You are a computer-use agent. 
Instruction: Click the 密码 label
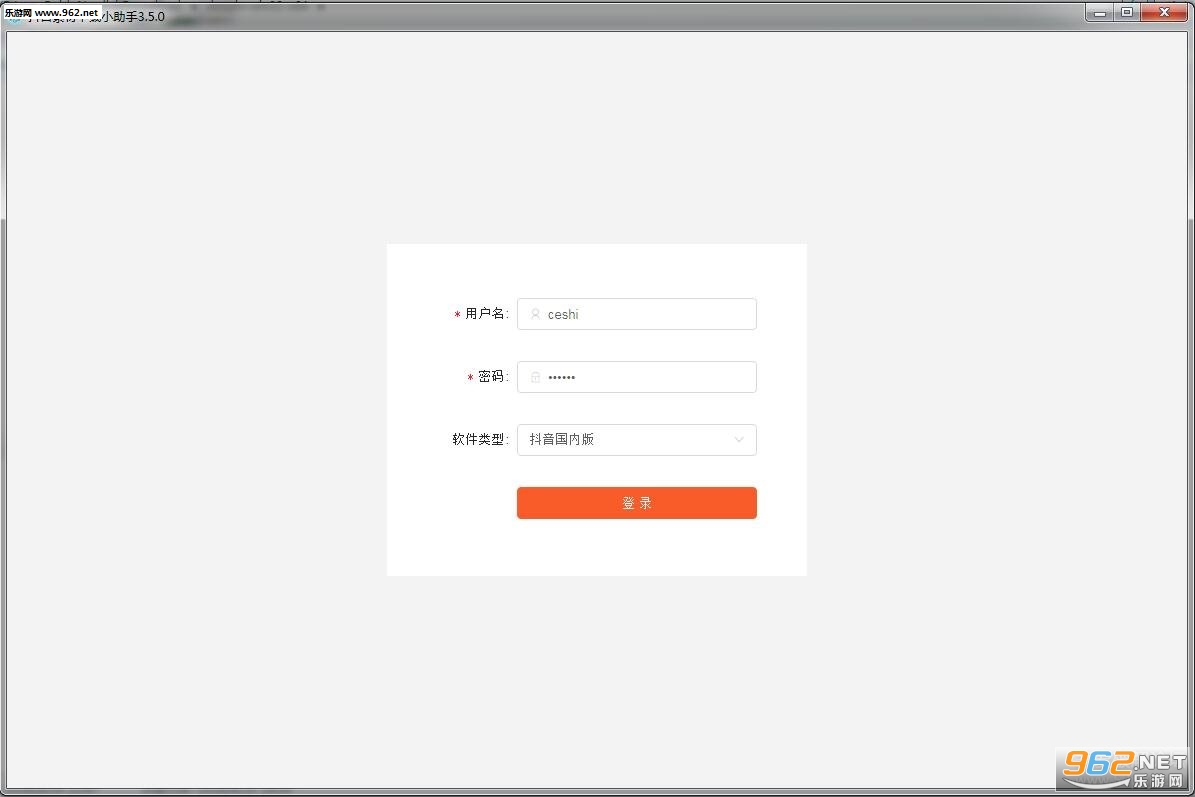click(x=492, y=377)
